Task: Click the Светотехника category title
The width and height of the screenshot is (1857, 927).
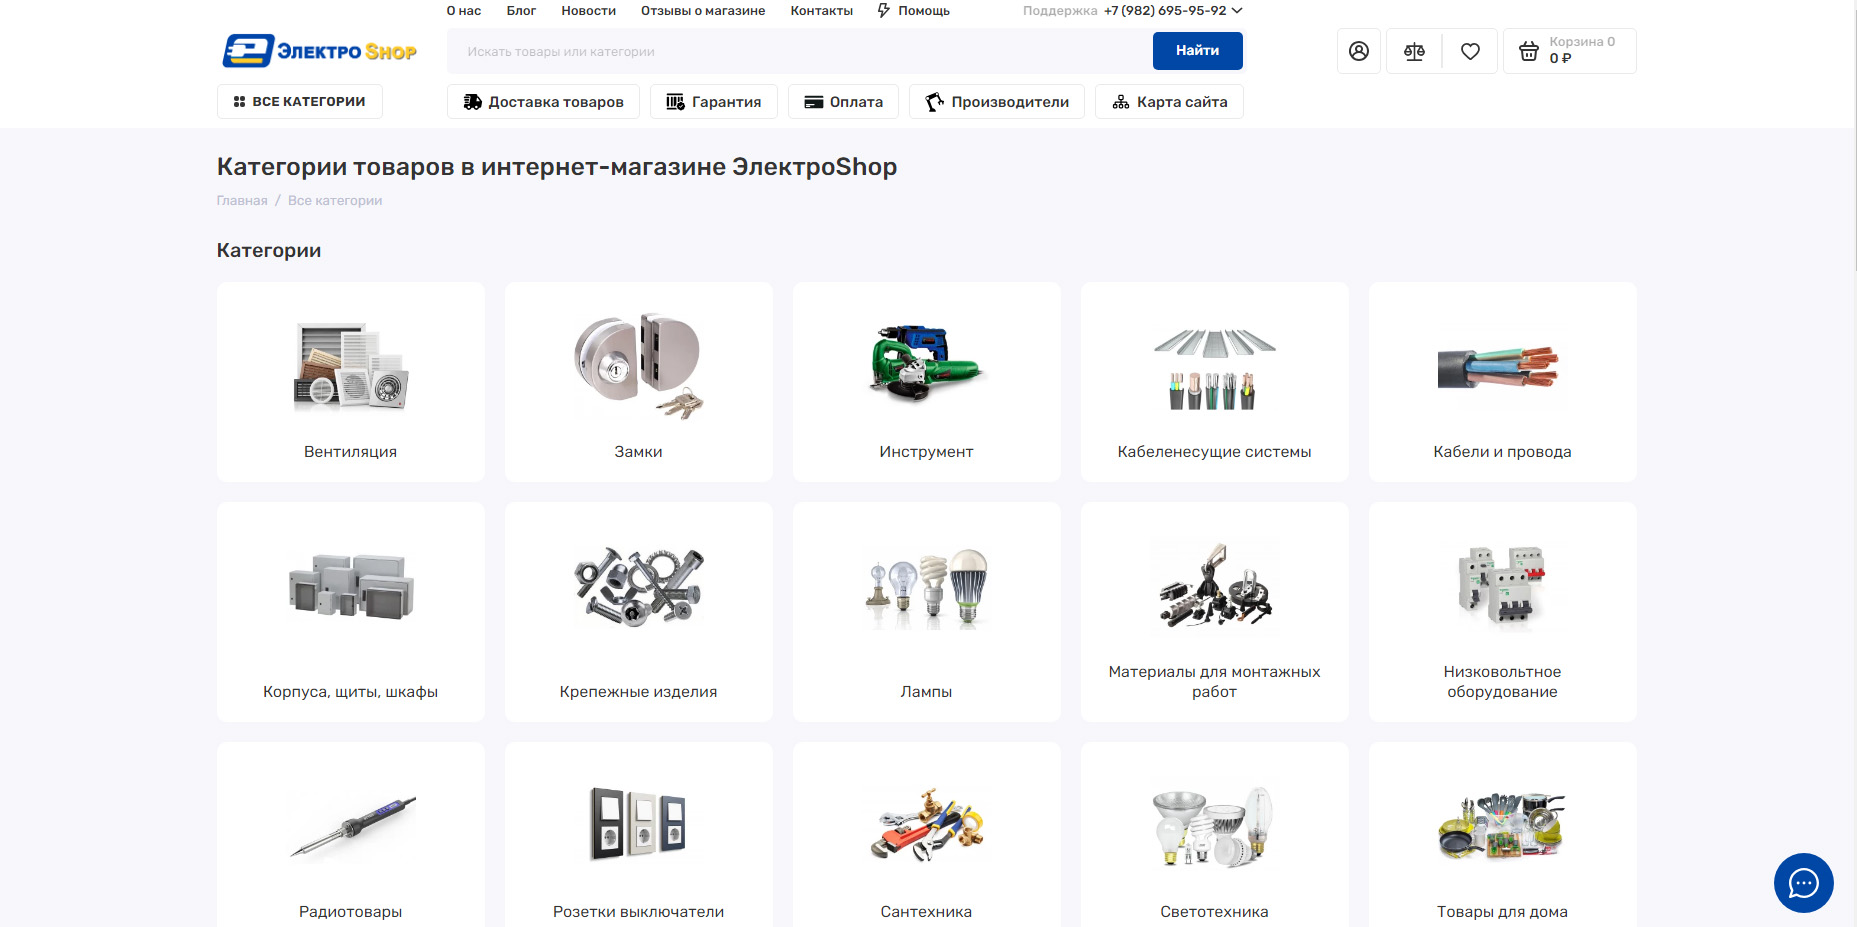Action: pos(1214,912)
